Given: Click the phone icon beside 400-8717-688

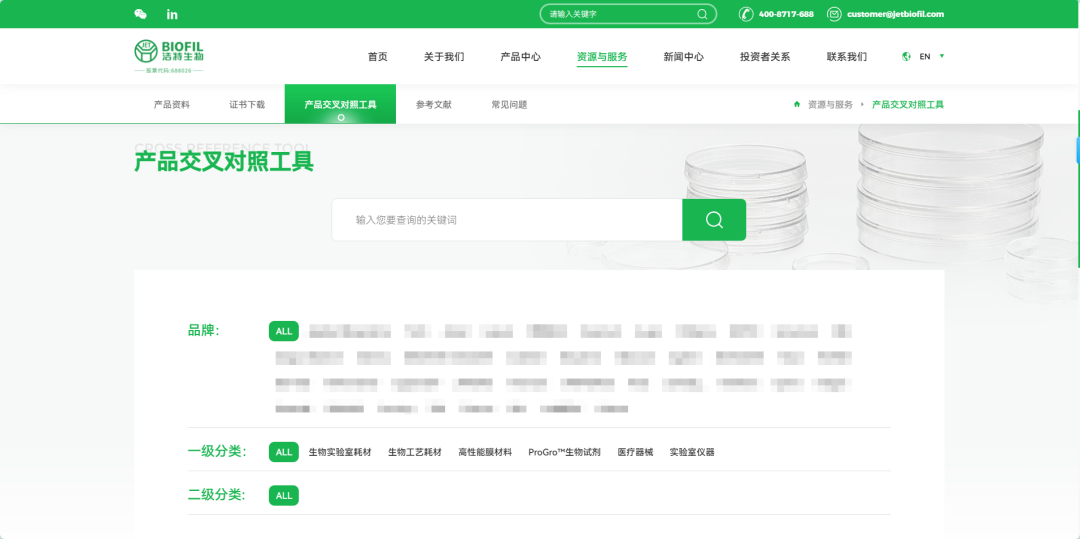Looking at the screenshot, I should (x=746, y=14).
